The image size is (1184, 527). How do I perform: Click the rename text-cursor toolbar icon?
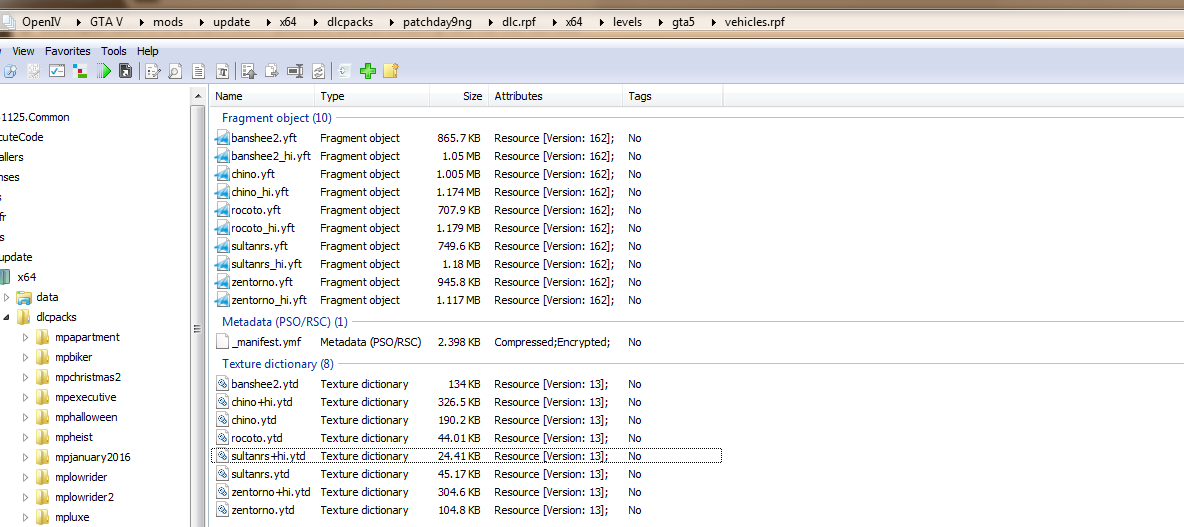point(295,71)
